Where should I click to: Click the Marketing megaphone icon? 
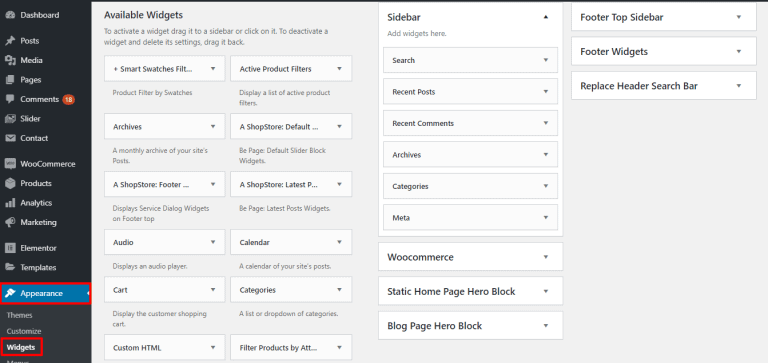point(10,222)
